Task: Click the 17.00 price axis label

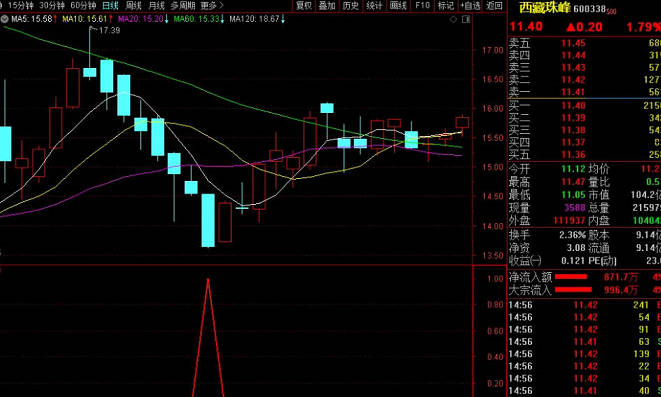Action: tap(493, 50)
